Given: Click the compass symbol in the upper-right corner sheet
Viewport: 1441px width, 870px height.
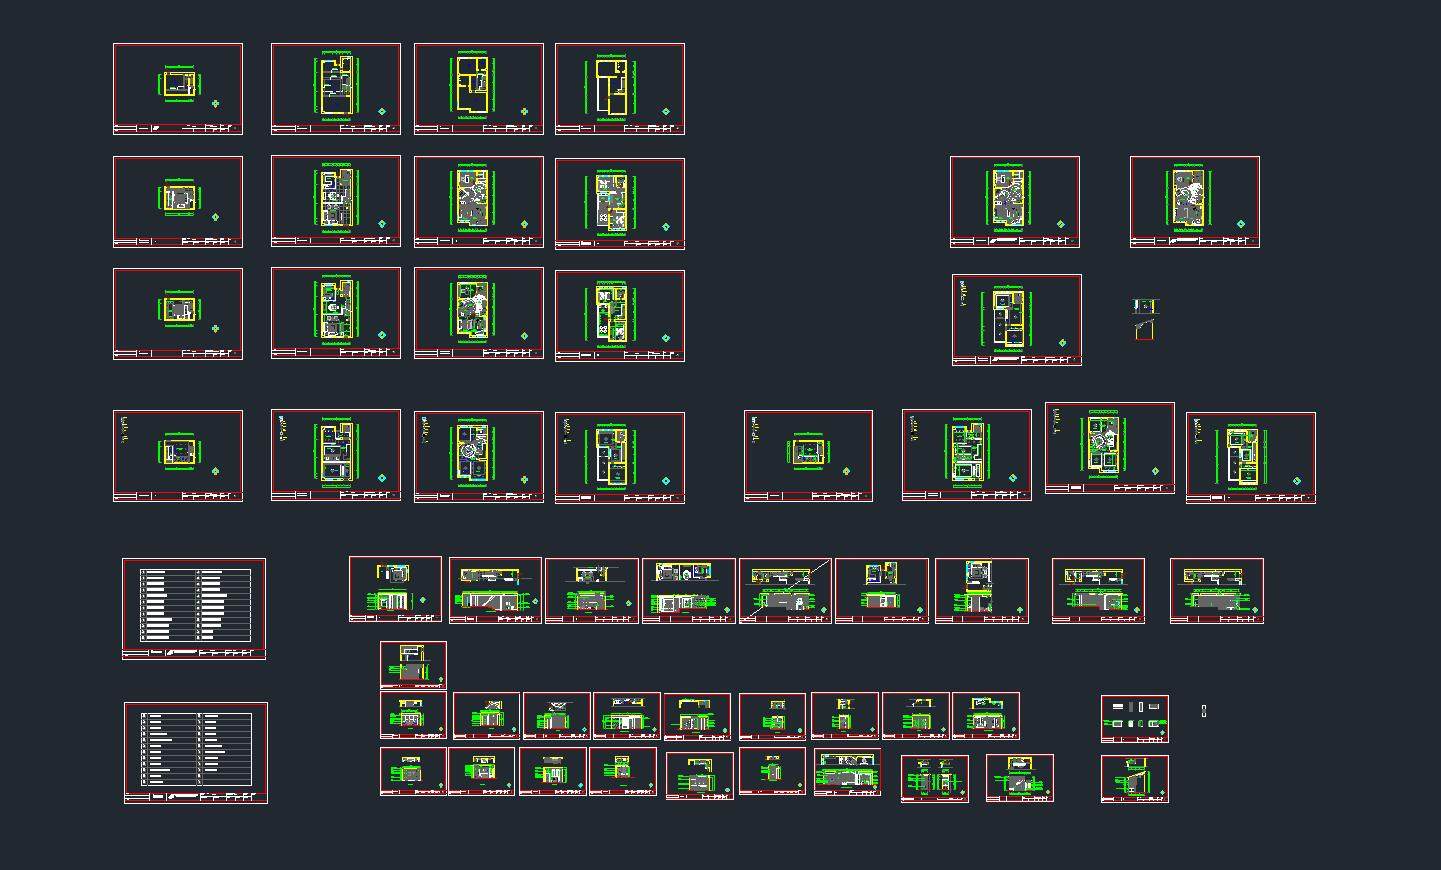Looking at the screenshot, I should [1241, 225].
